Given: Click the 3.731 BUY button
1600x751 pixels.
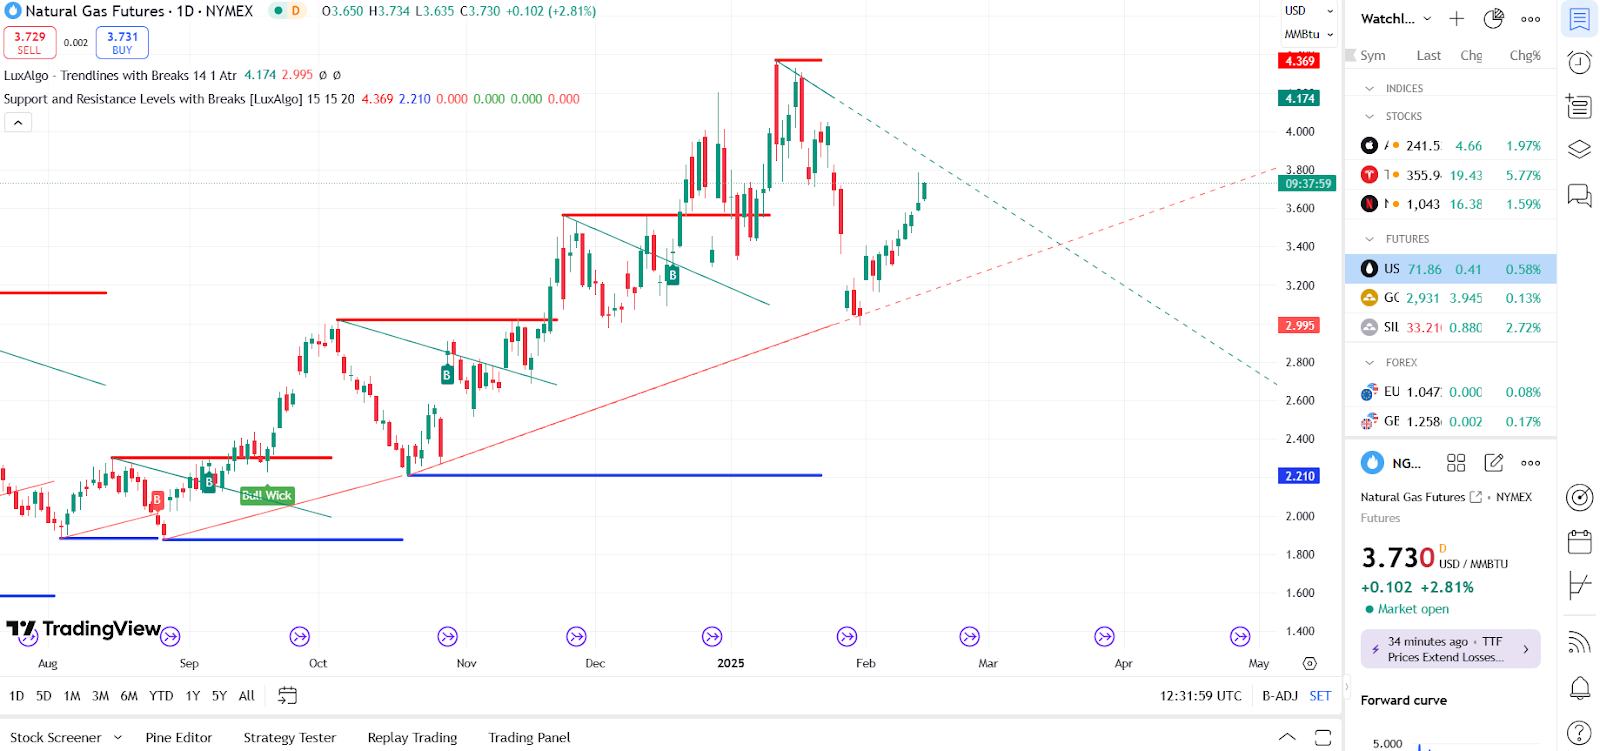Looking at the screenshot, I should (x=122, y=43).
